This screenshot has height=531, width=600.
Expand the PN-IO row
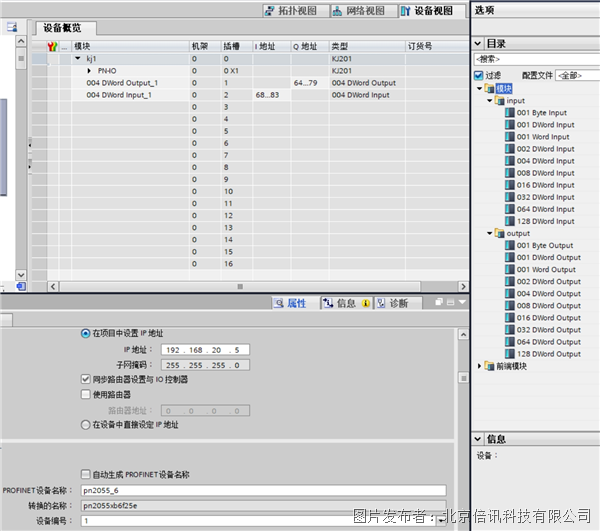coord(89,71)
